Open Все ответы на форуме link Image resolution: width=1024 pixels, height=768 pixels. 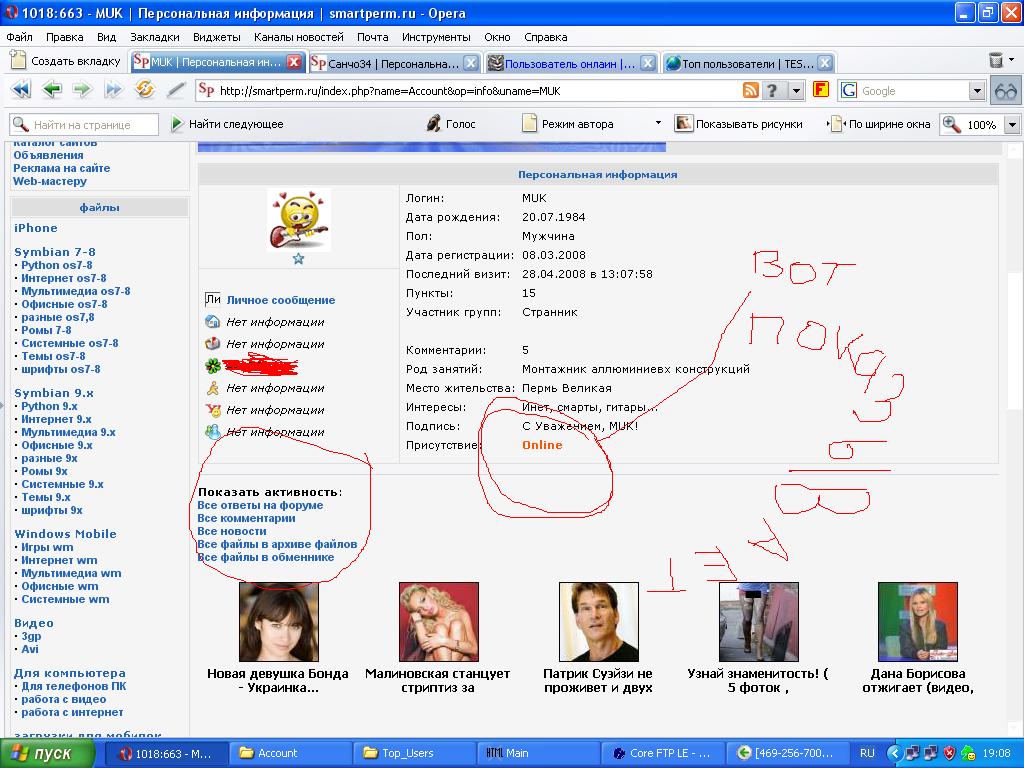click(260, 506)
